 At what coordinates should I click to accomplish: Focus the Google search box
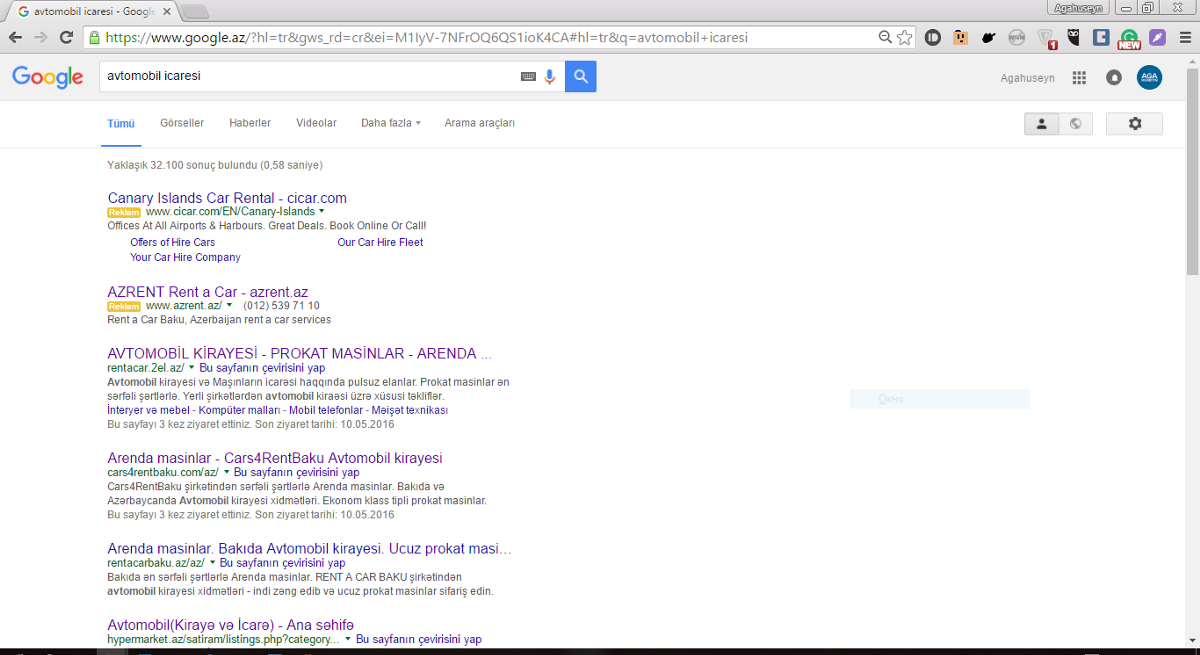308,76
